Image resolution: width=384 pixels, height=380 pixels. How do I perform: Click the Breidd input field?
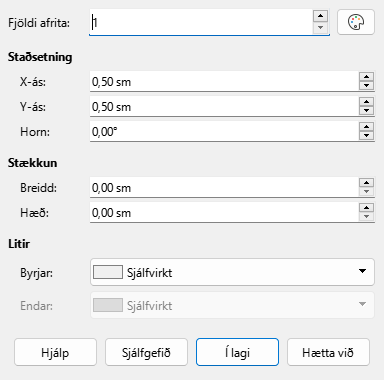(x=224, y=187)
